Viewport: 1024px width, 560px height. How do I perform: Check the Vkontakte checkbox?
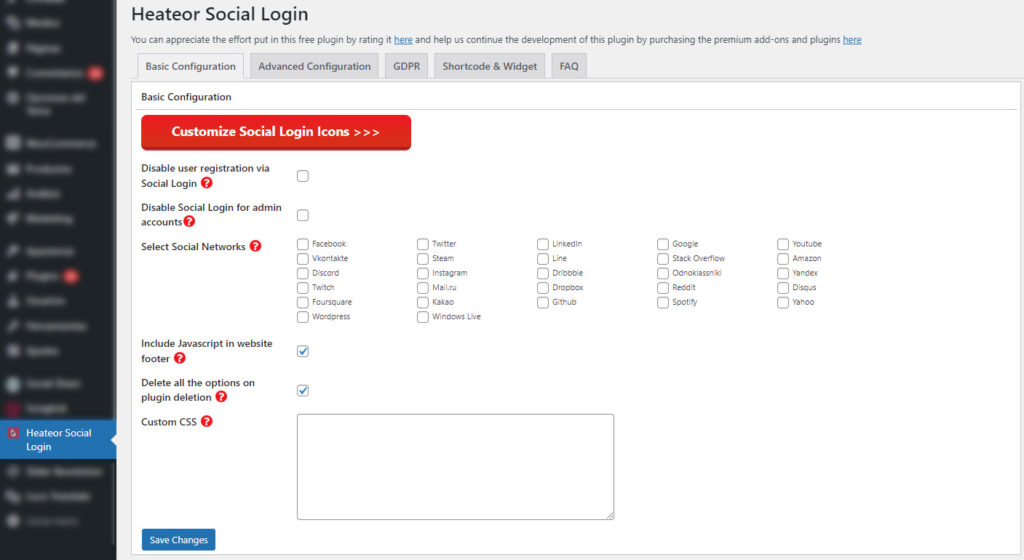tap(302, 258)
